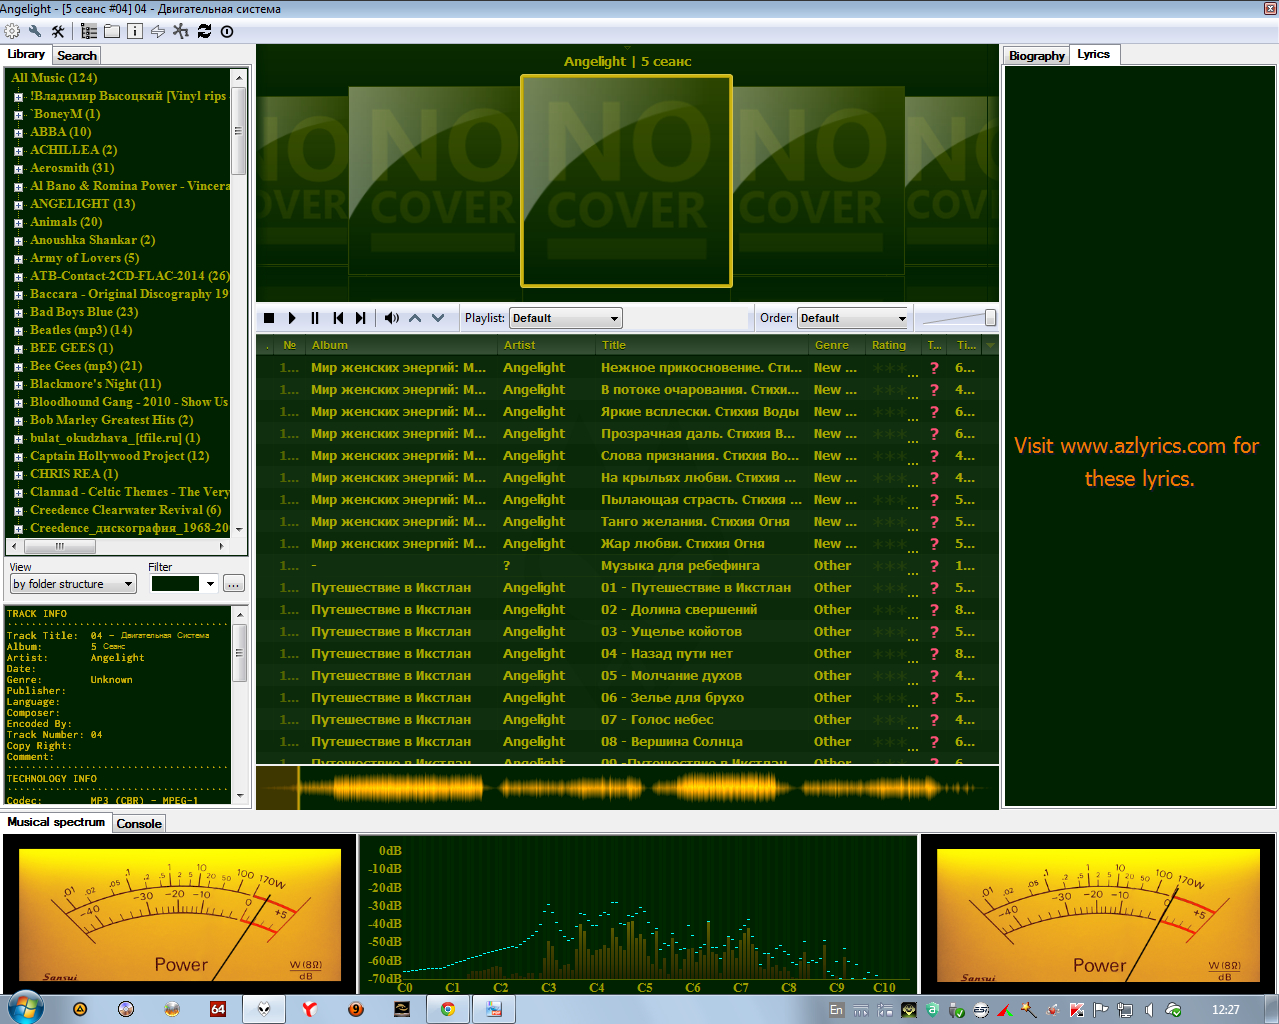1279x1024 pixels.
Task: Switch to the Console tab
Action: (x=139, y=824)
